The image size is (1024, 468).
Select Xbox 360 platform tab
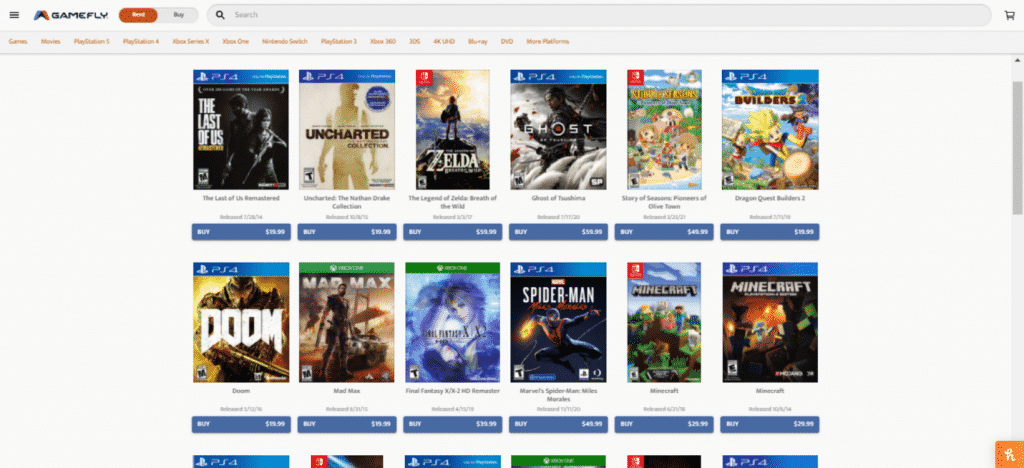pos(383,42)
